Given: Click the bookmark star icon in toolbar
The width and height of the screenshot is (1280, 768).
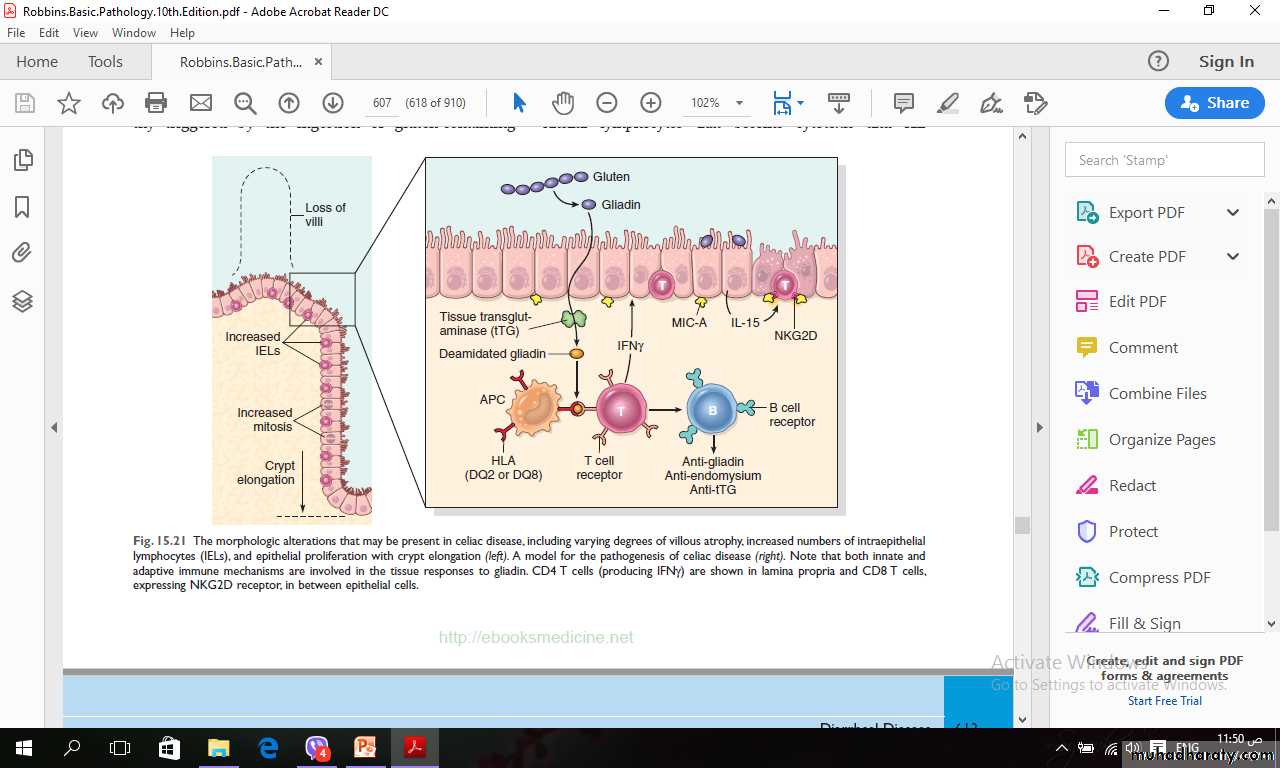Looking at the screenshot, I should pos(68,103).
